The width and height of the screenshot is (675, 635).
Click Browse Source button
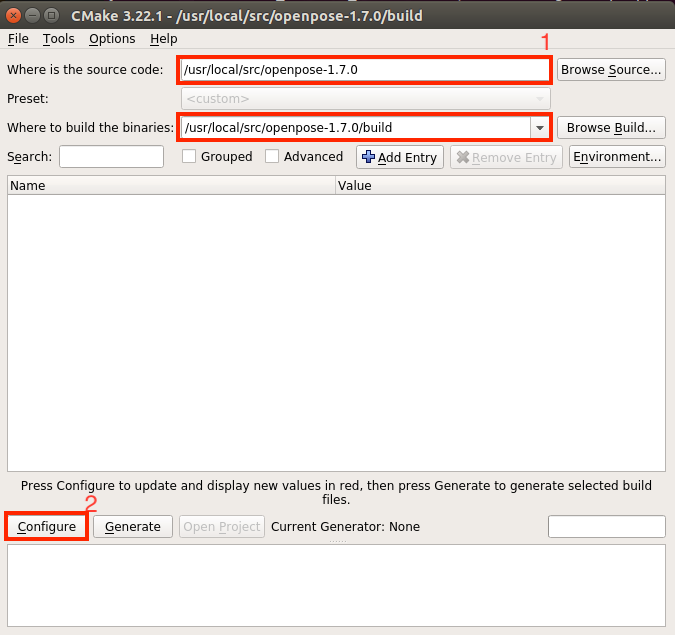(x=611, y=70)
